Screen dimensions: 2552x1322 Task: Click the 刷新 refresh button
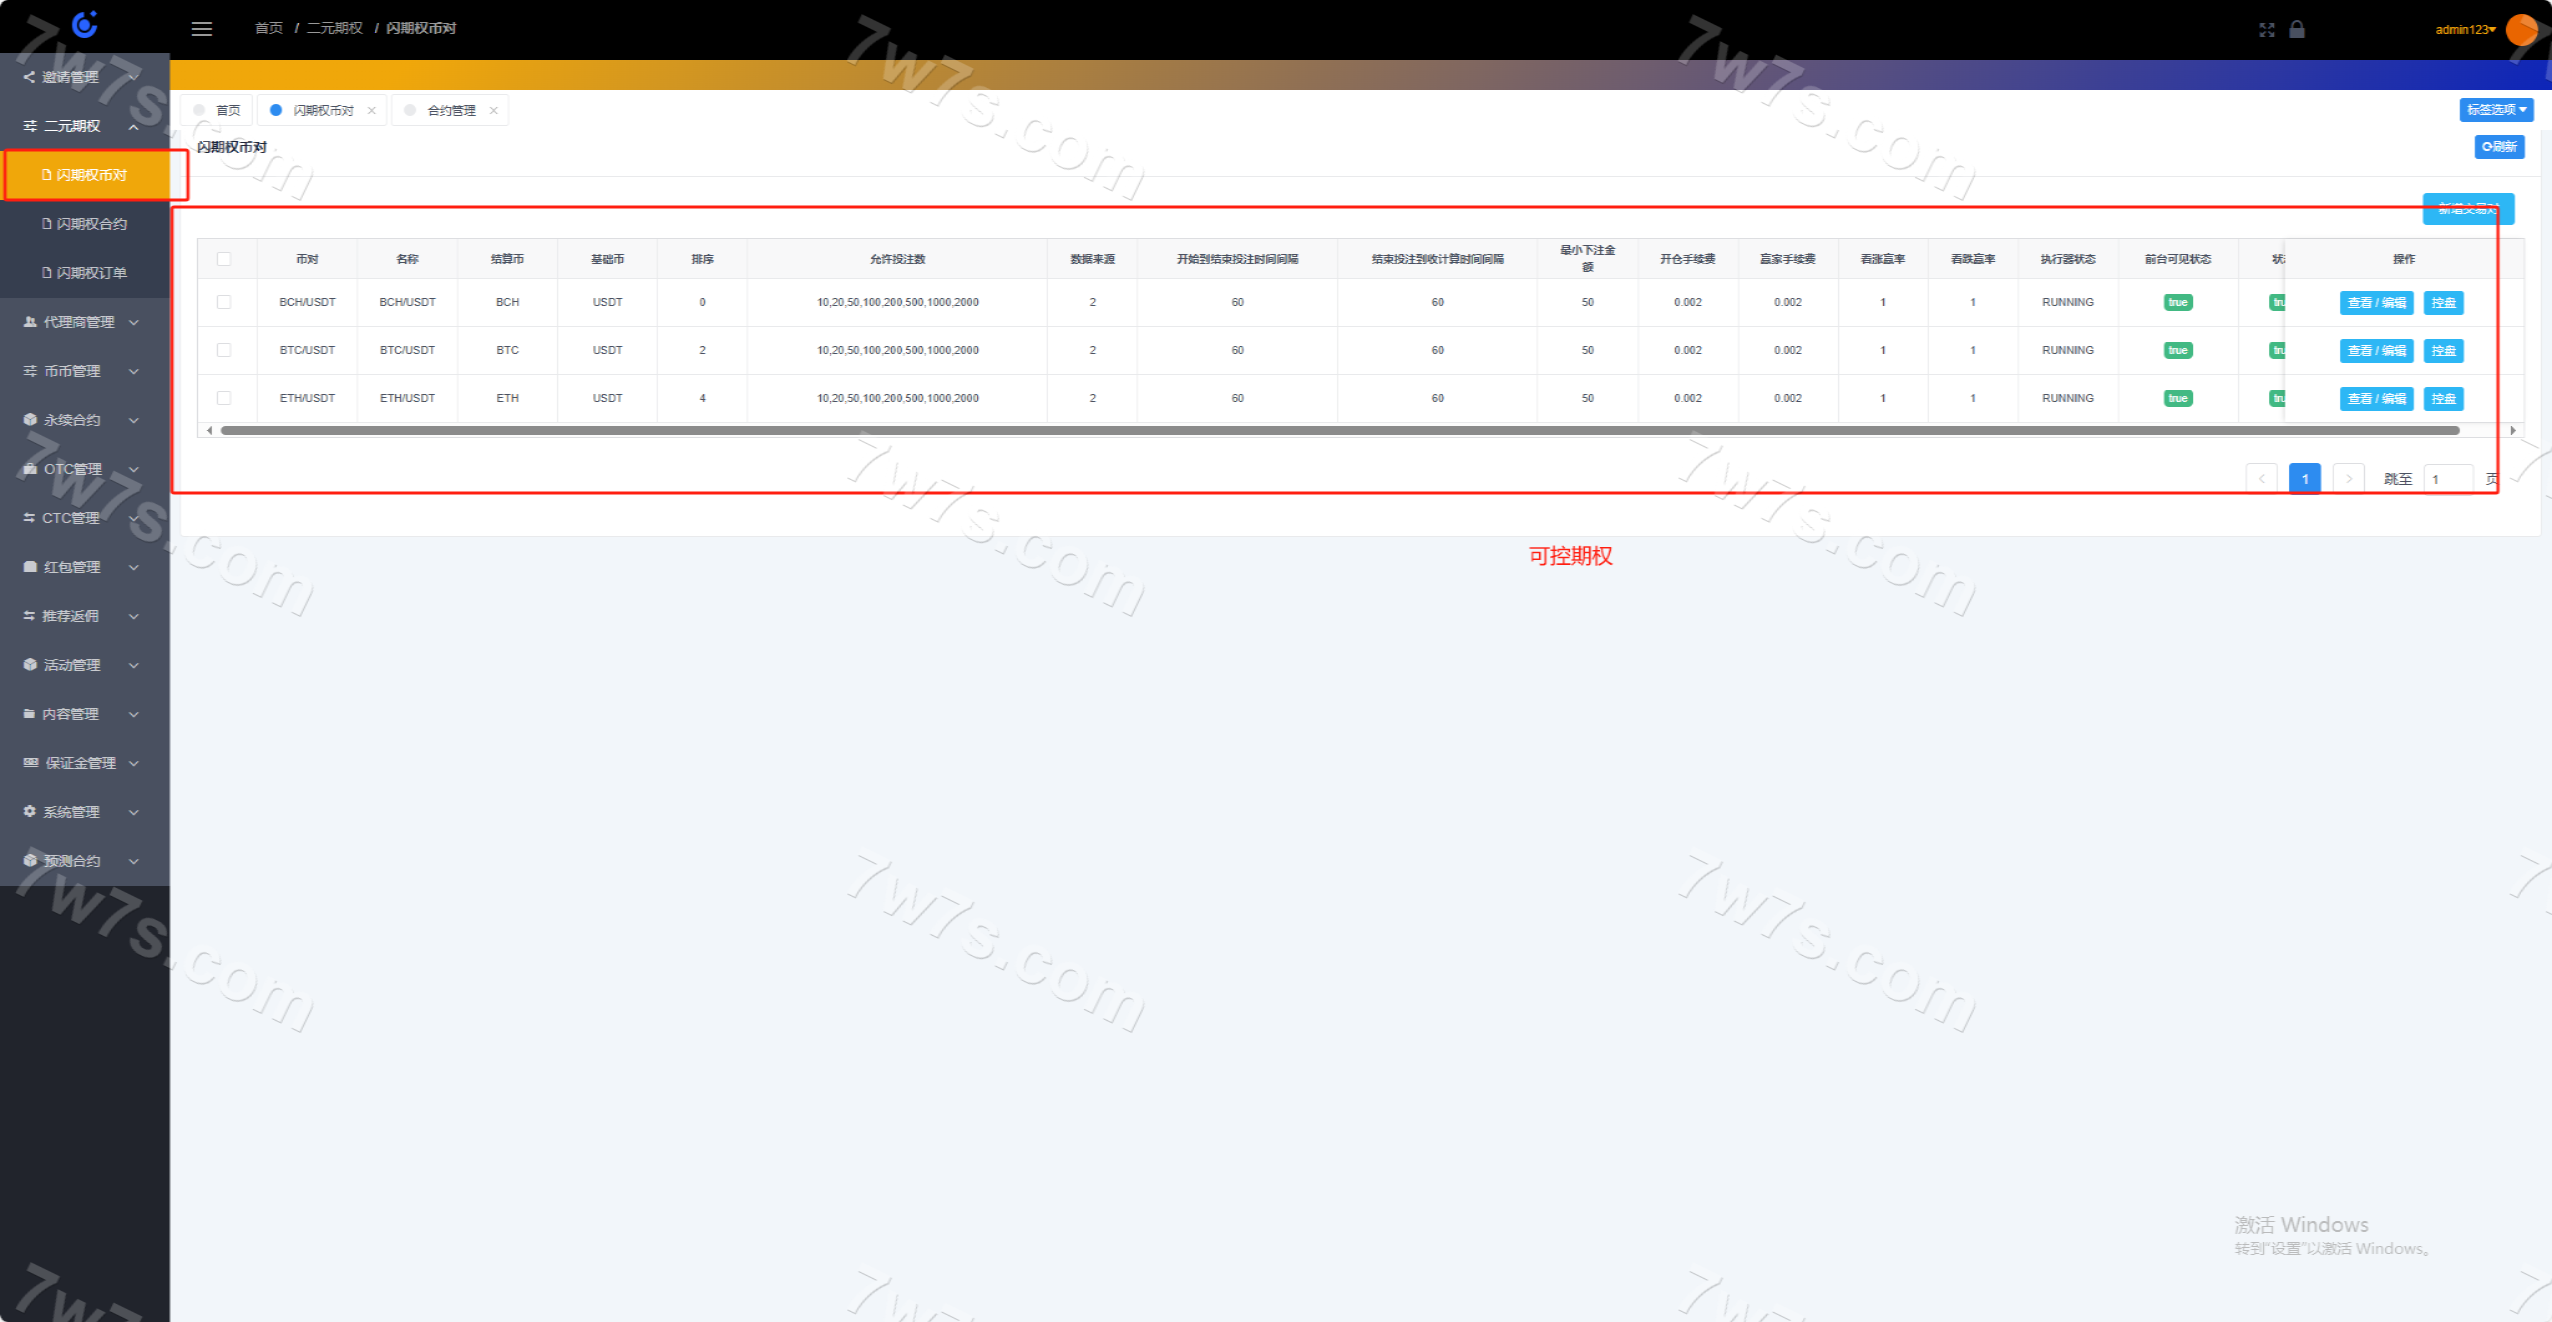click(2499, 147)
